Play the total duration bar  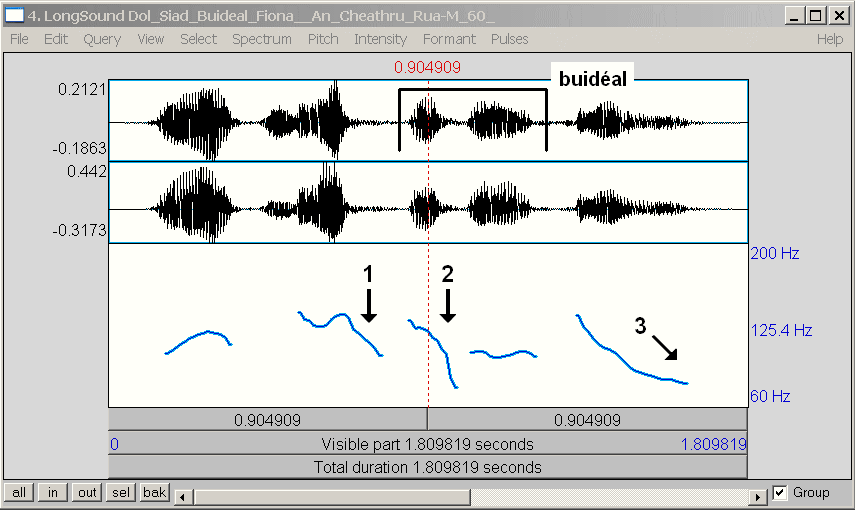point(427,467)
